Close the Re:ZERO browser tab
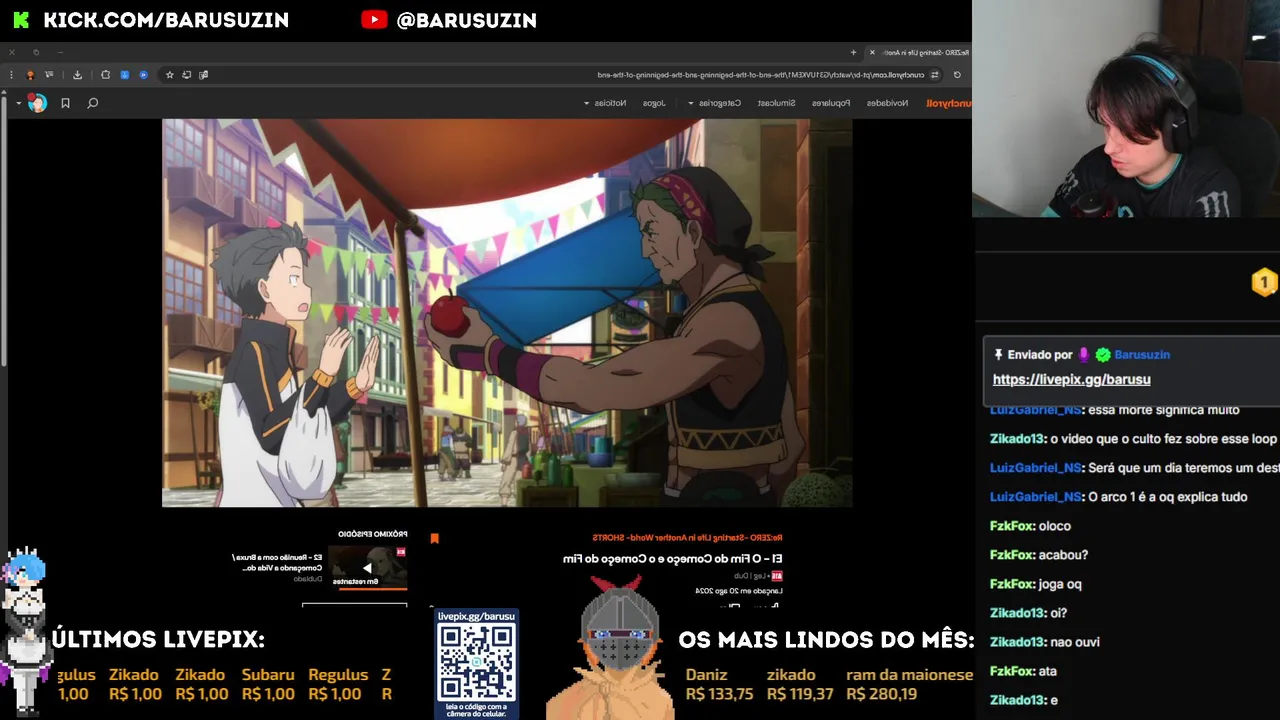This screenshot has height=720, width=1280. (x=872, y=52)
